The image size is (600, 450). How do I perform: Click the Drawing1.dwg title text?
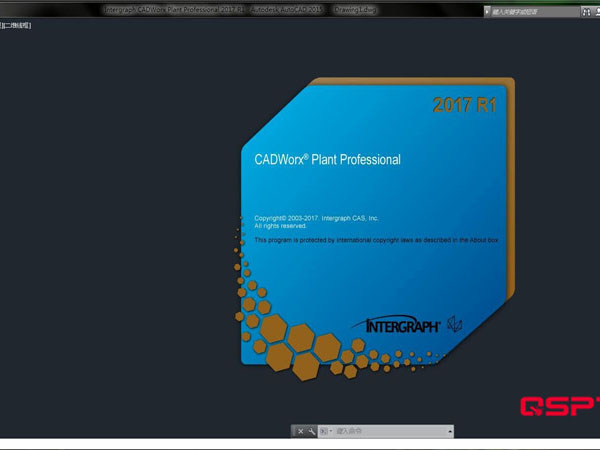(x=355, y=10)
